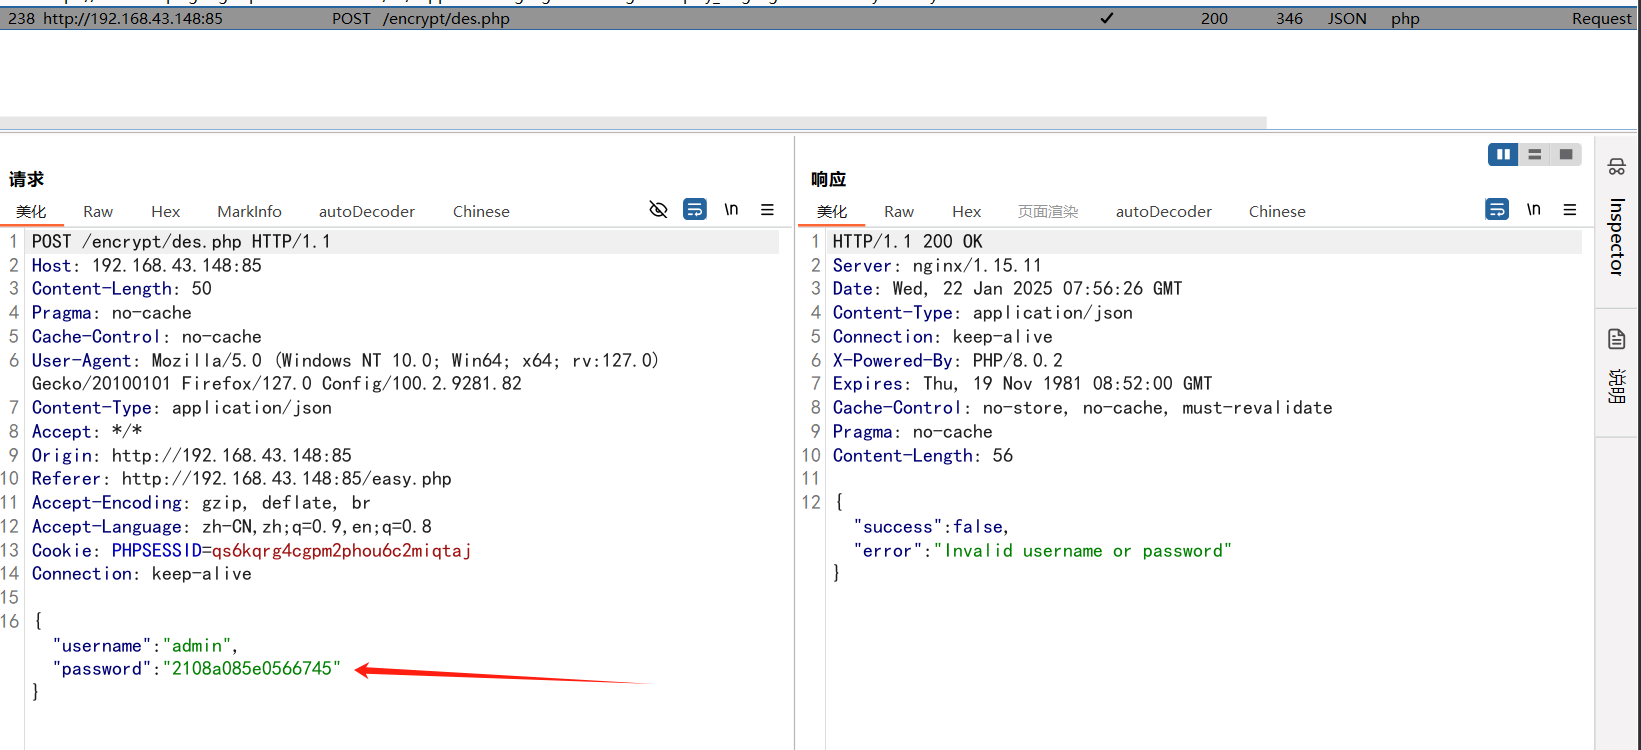Click the php extension cell in history row
Screen dimensions: 1641x750
coord(1405,18)
